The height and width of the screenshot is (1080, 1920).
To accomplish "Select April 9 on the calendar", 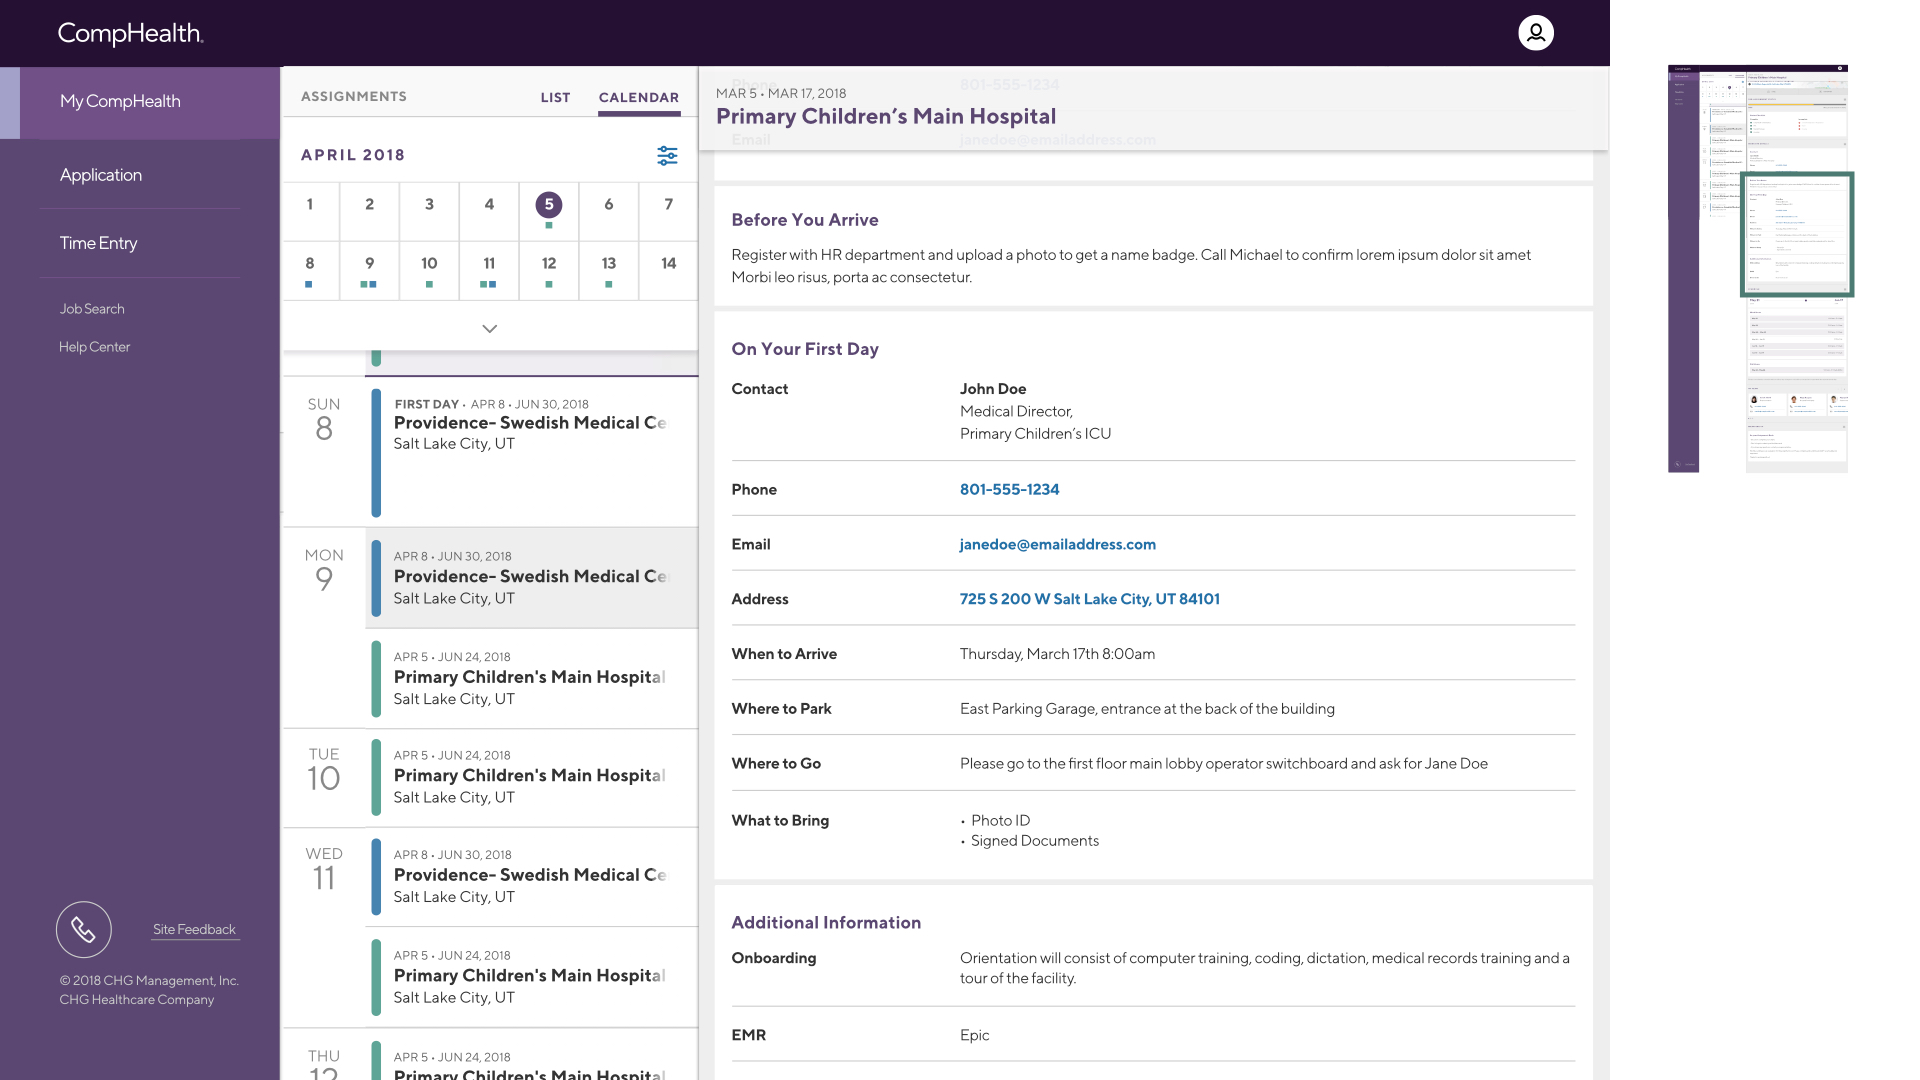I will (370, 270).
